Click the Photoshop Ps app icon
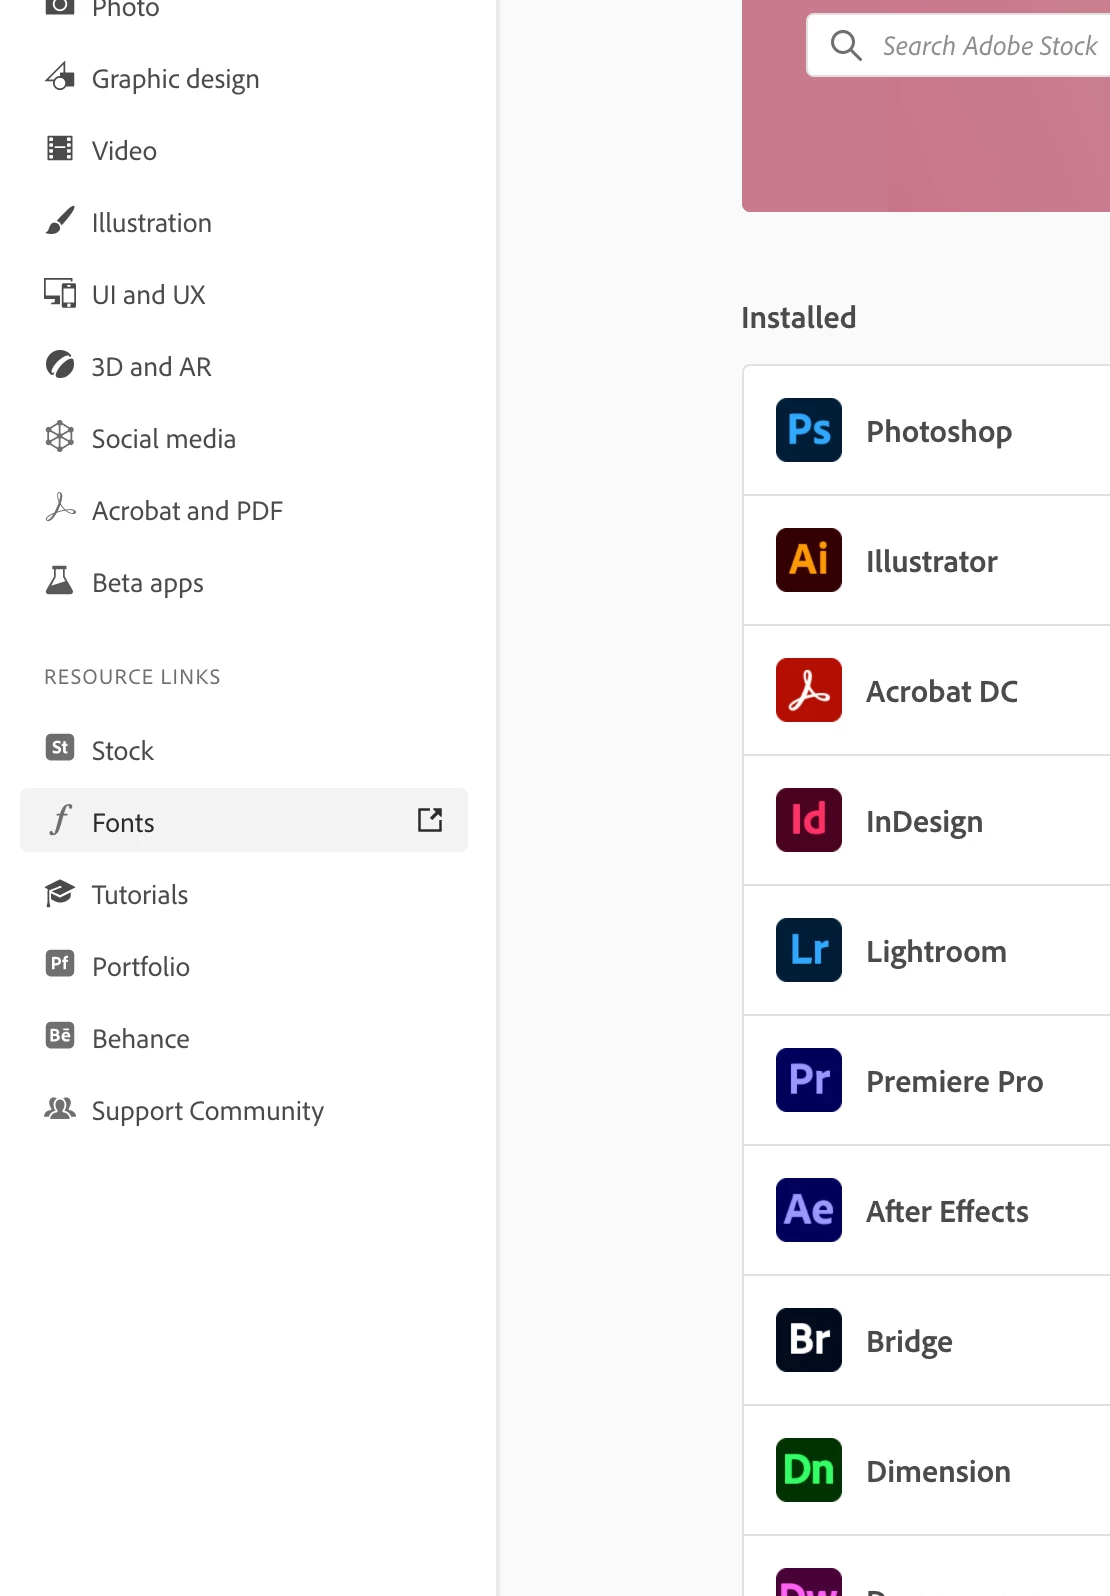The height and width of the screenshot is (1596, 1110). click(x=808, y=430)
